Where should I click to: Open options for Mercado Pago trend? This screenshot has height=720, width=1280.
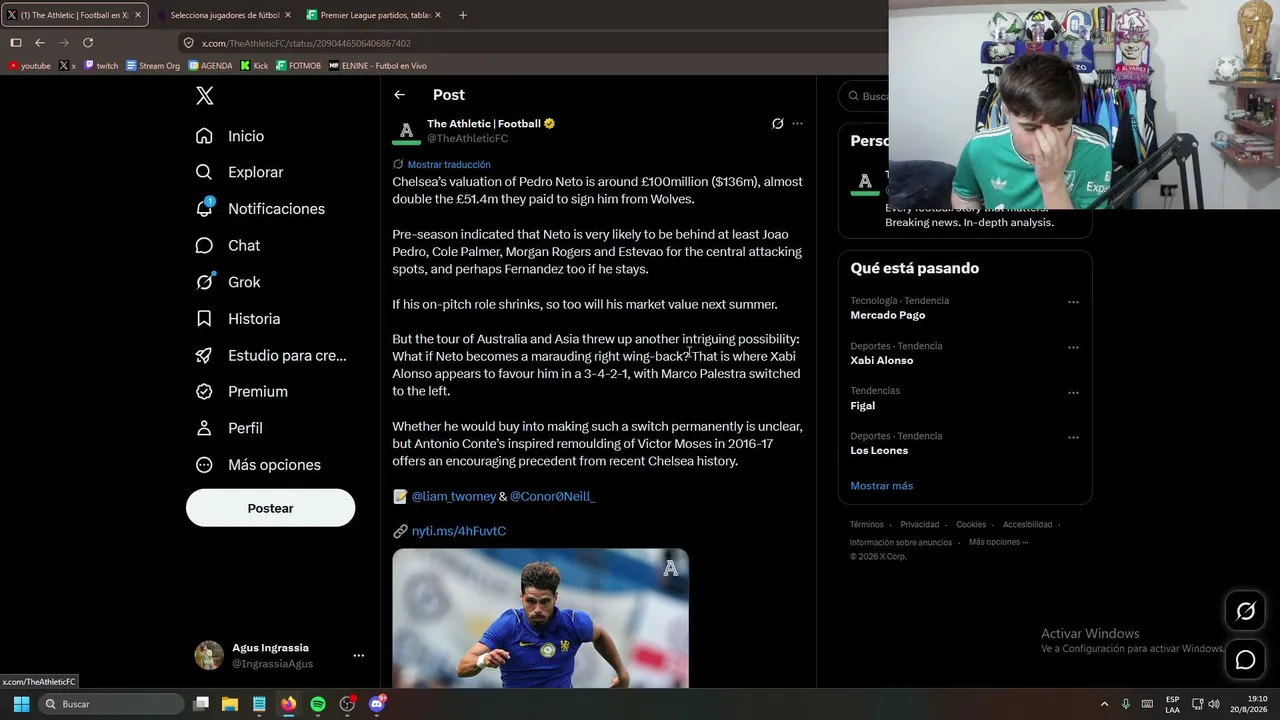point(1073,302)
